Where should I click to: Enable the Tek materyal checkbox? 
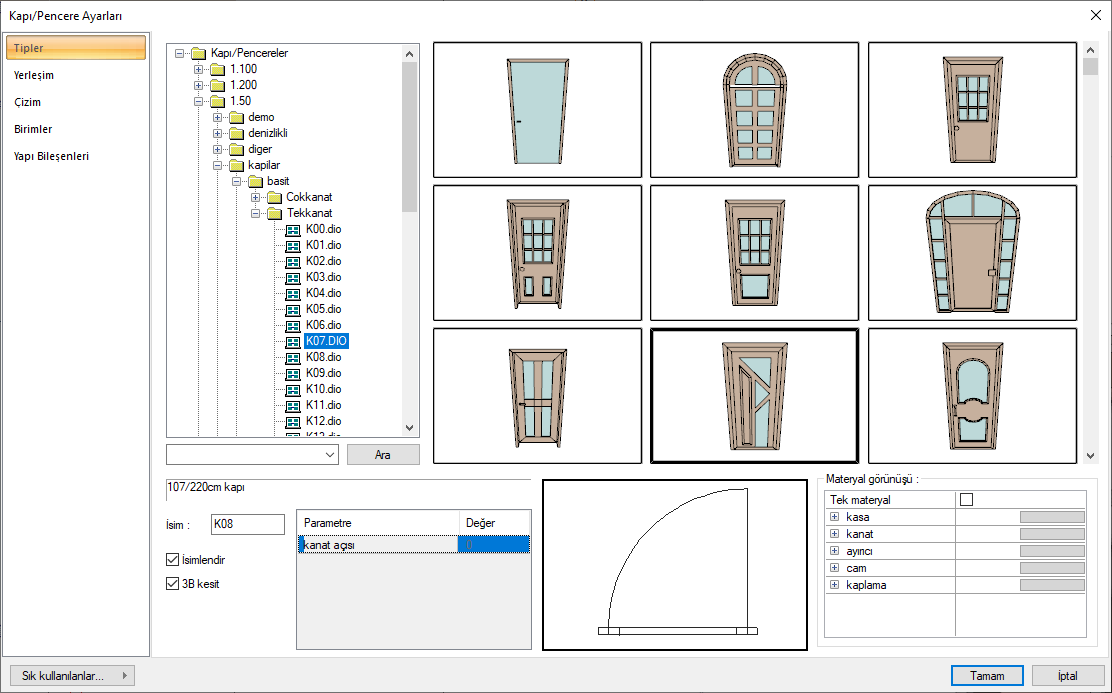(966, 500)
